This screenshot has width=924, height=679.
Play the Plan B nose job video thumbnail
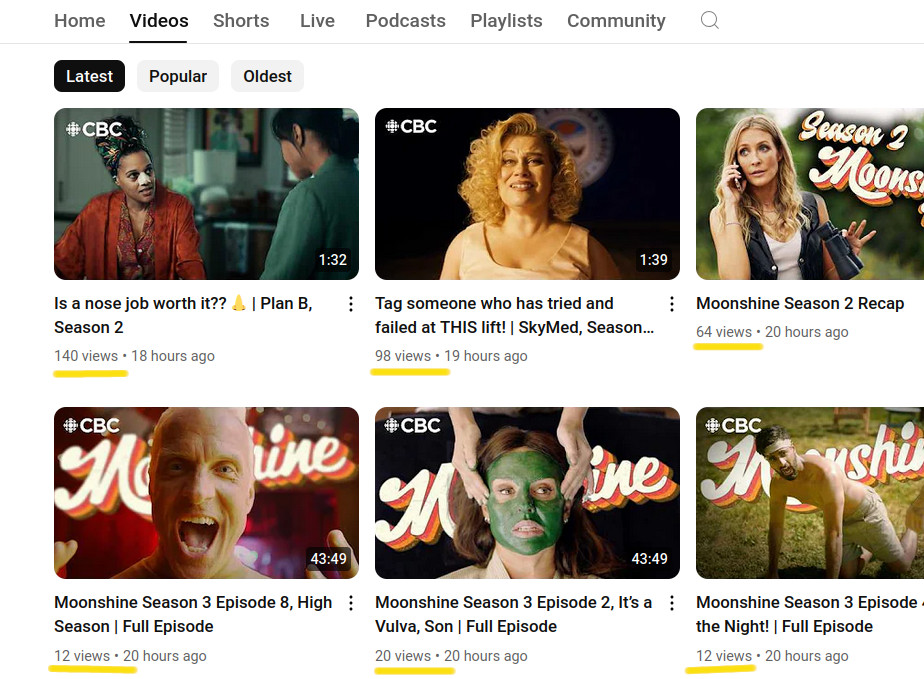[x=206, y=194]
